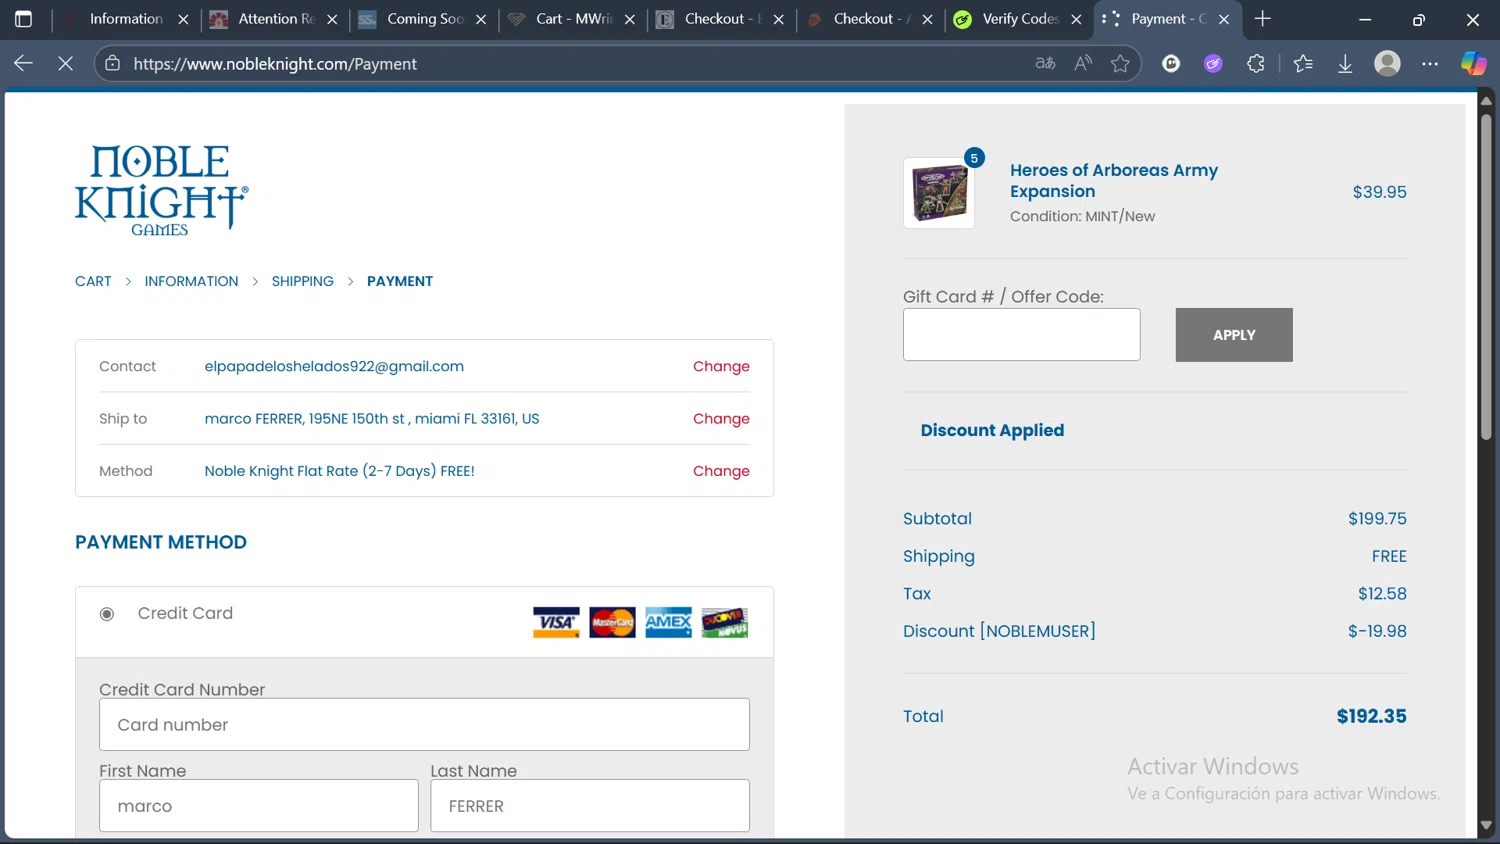The height and width of the screenshot is (844, 1500).
Task: Click the Discover card logo
Action: pyautogui.click(x=724, y=622)
